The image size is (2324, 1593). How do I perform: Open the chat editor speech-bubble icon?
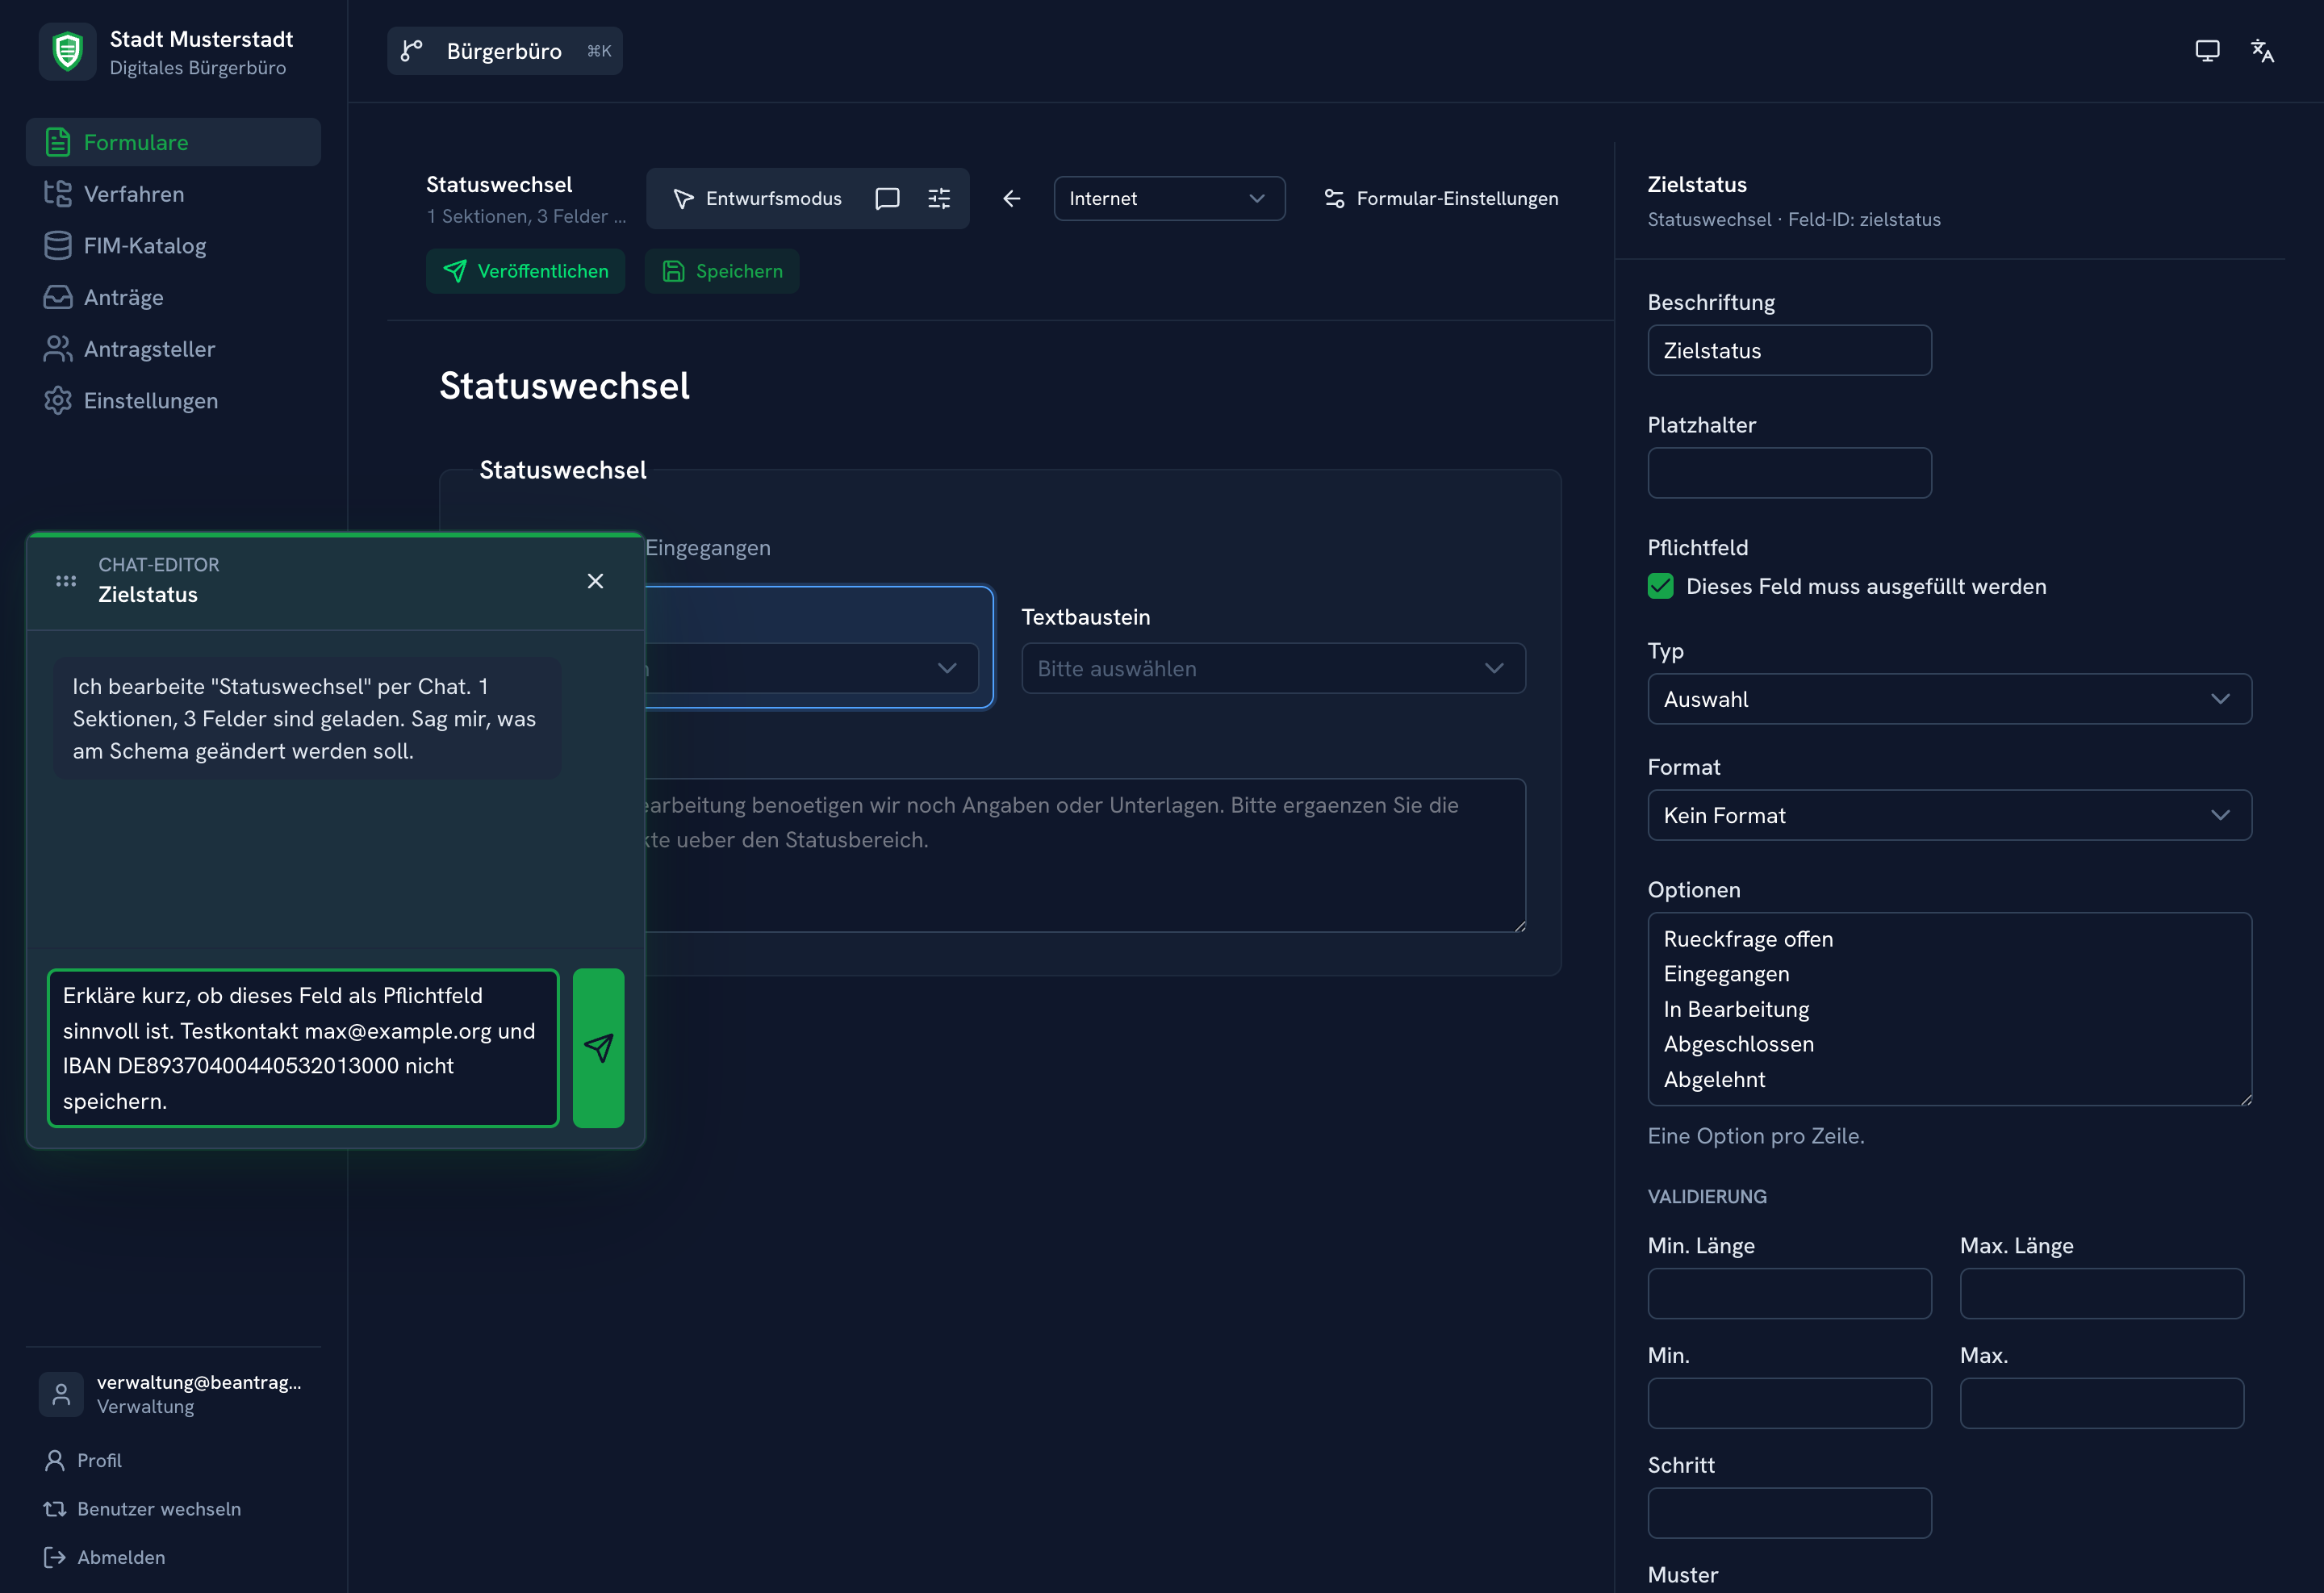coord(887,198)
